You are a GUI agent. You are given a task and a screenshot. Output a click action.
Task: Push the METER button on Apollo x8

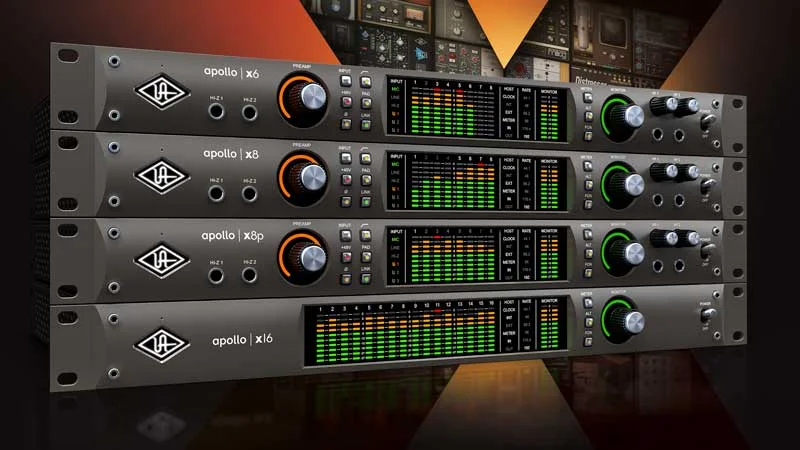coord(588,166)
